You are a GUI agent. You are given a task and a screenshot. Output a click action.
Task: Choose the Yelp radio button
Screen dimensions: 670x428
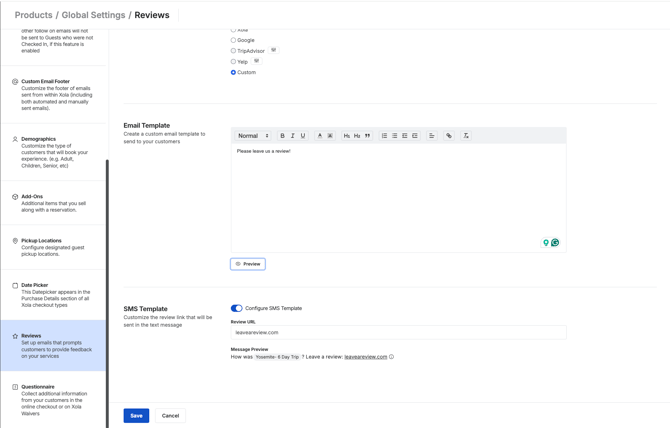[x=234, y=62]
